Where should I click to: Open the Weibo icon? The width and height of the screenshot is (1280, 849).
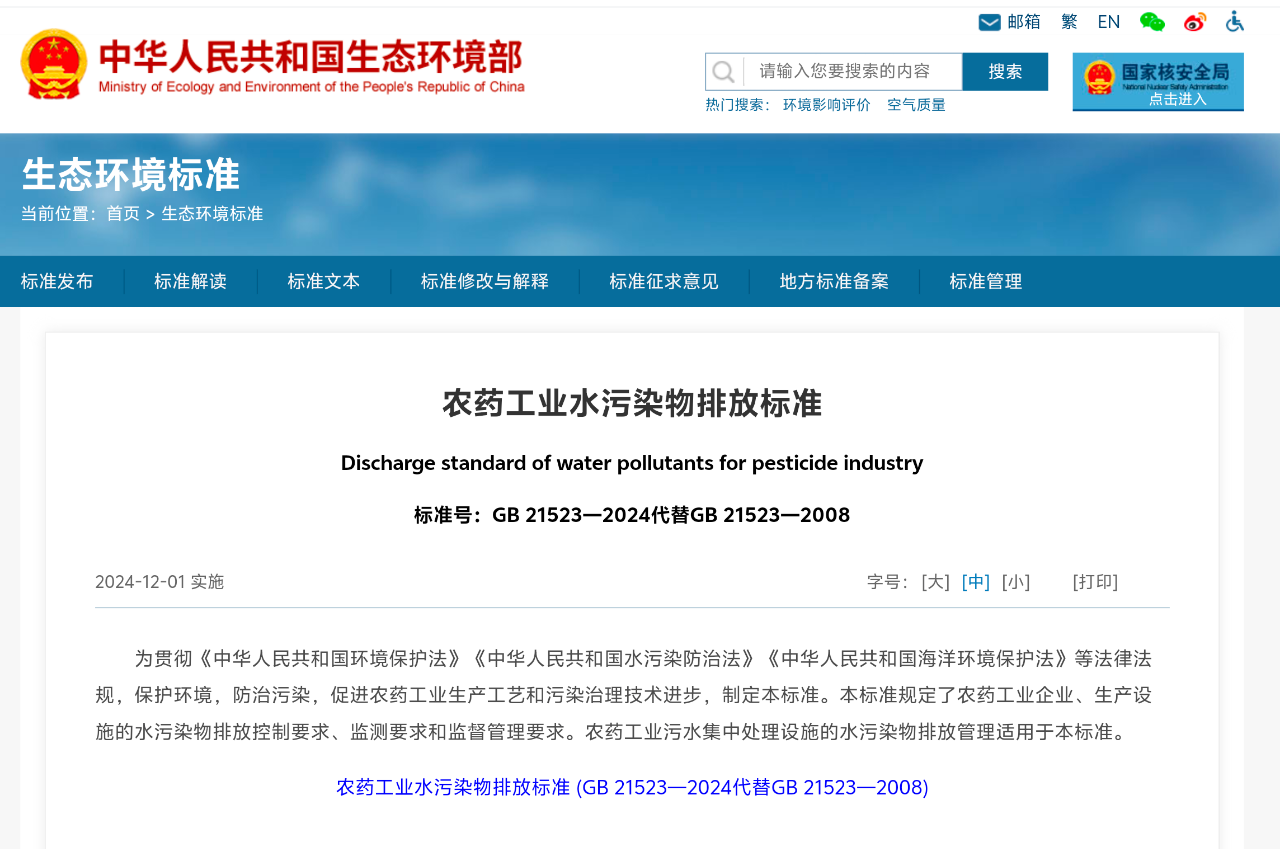click(1195, 22)
